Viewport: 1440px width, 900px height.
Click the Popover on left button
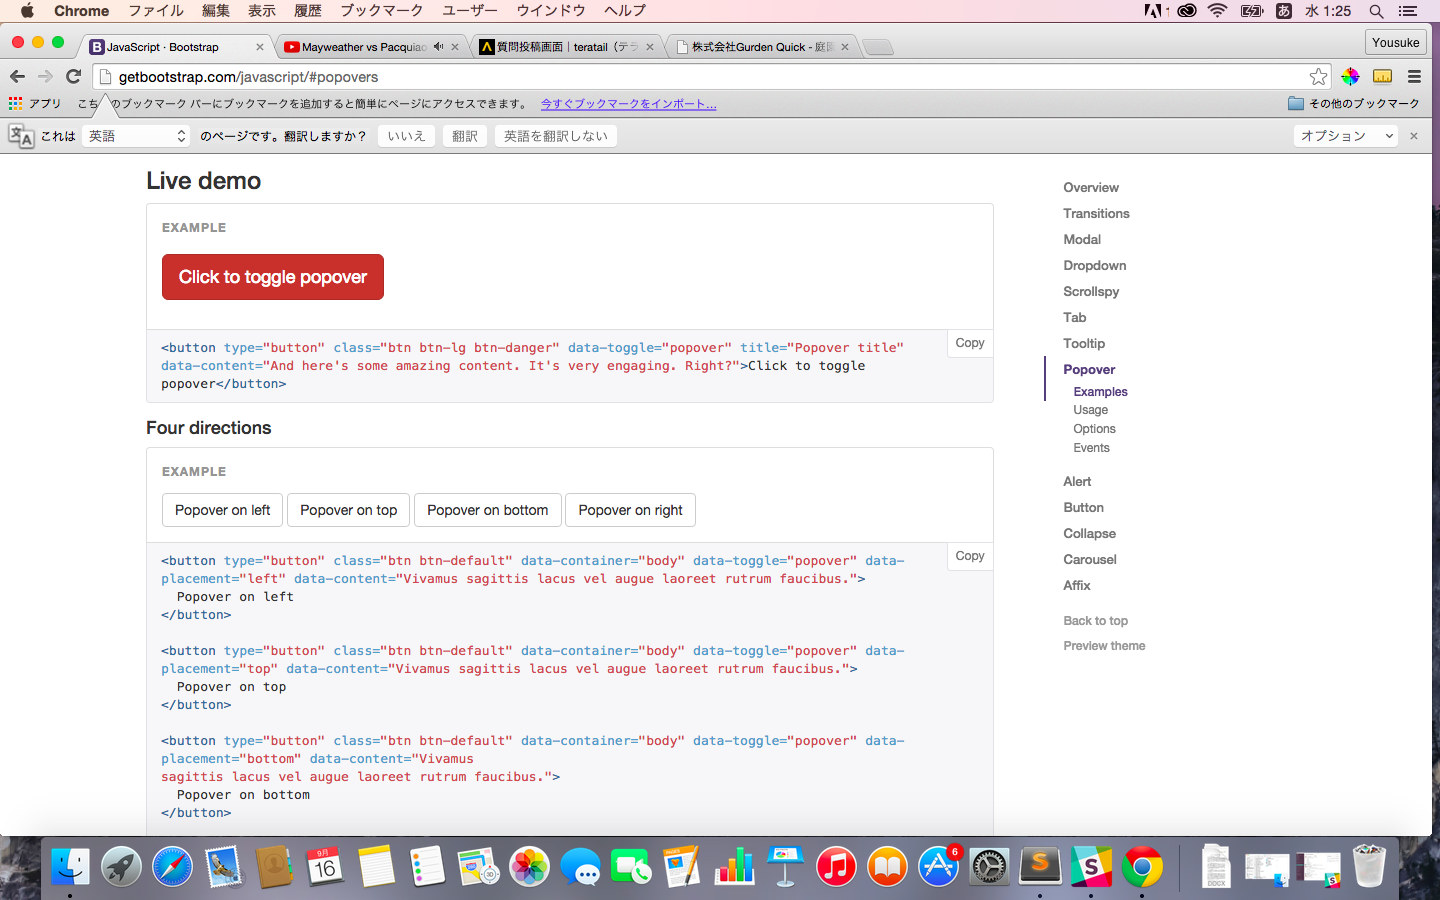point(222,510)
